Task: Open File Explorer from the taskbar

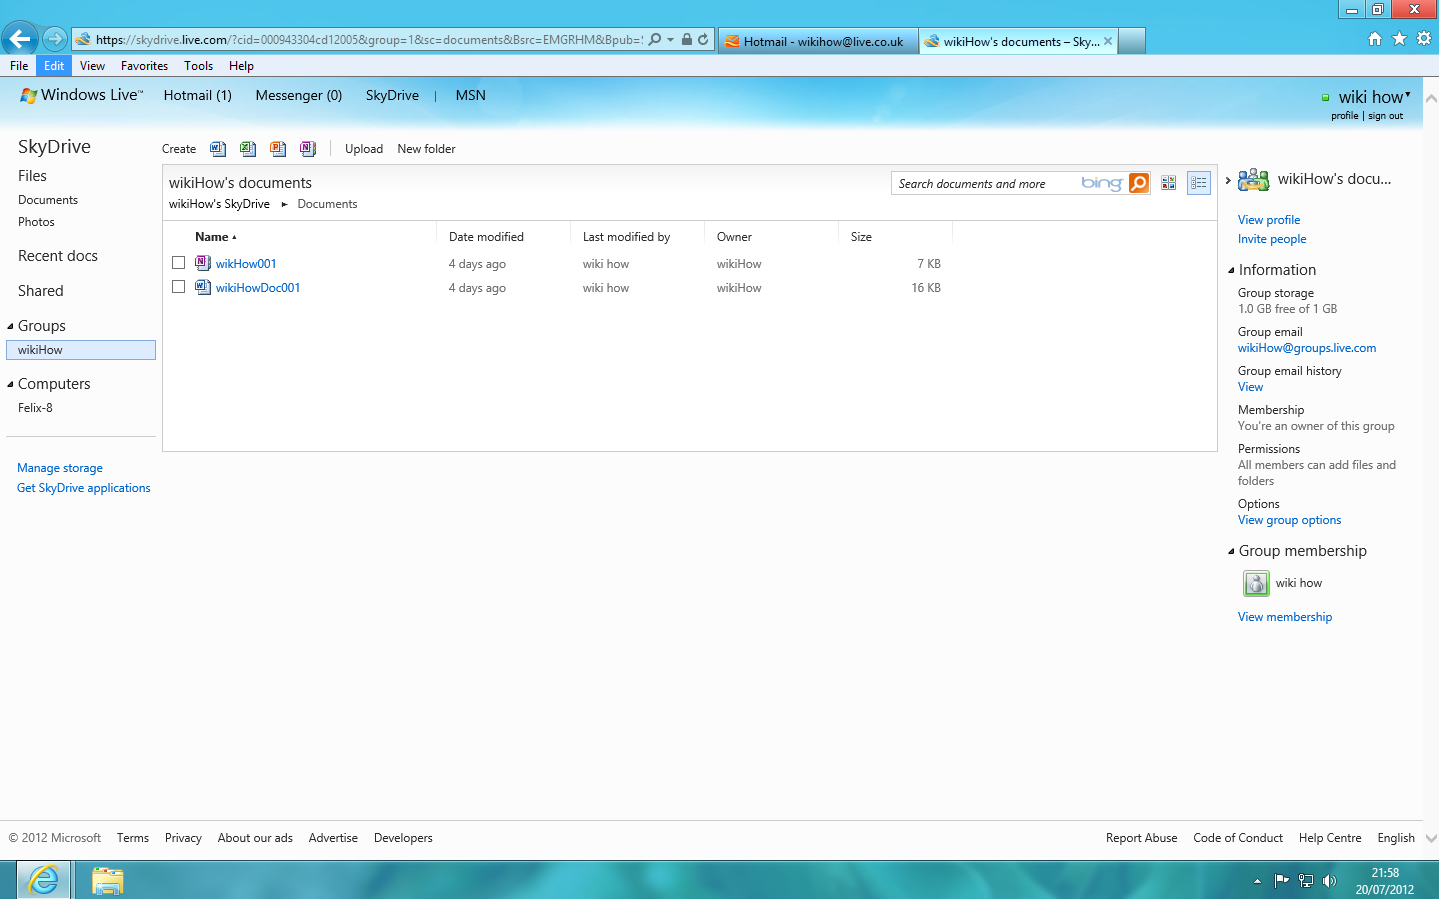Action: click(x=107, y=880)
